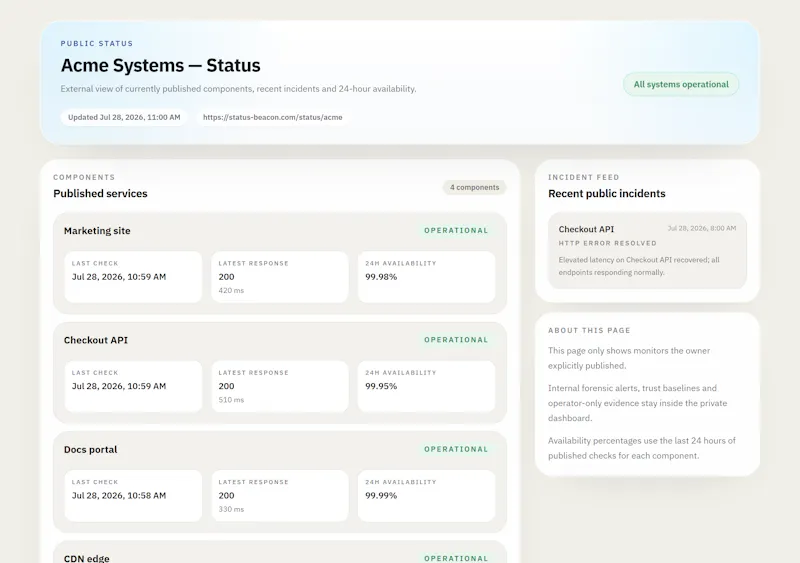Open the Checkout API incident title in feed
Screen dimensions: 800x563
pyautogui.click(x=586, y=229)
